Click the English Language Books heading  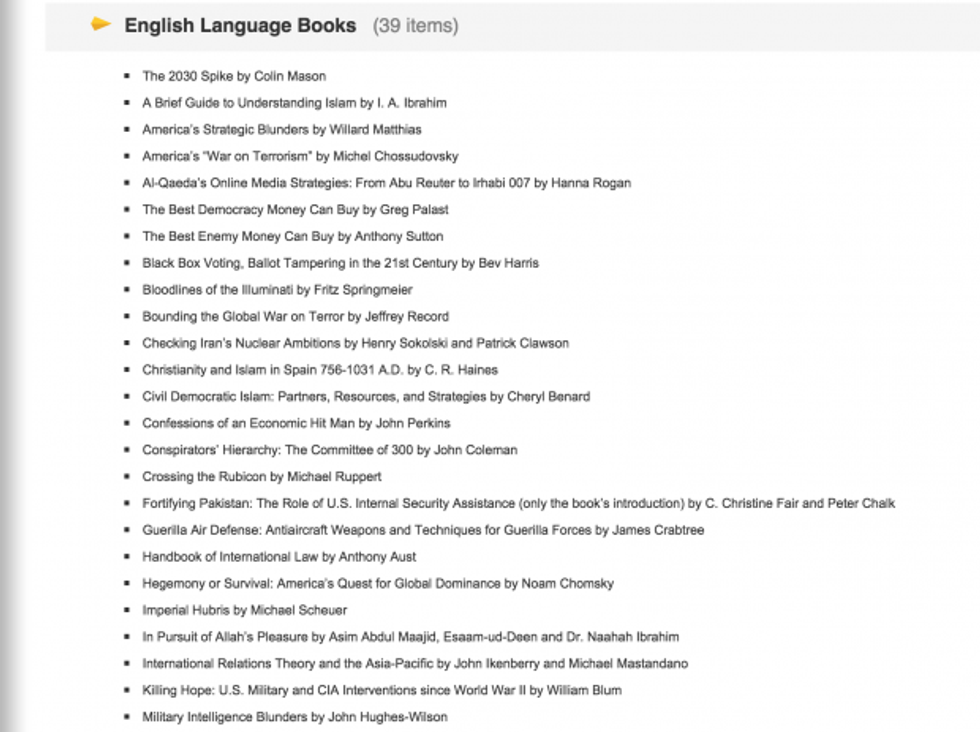tap(239, 26)
